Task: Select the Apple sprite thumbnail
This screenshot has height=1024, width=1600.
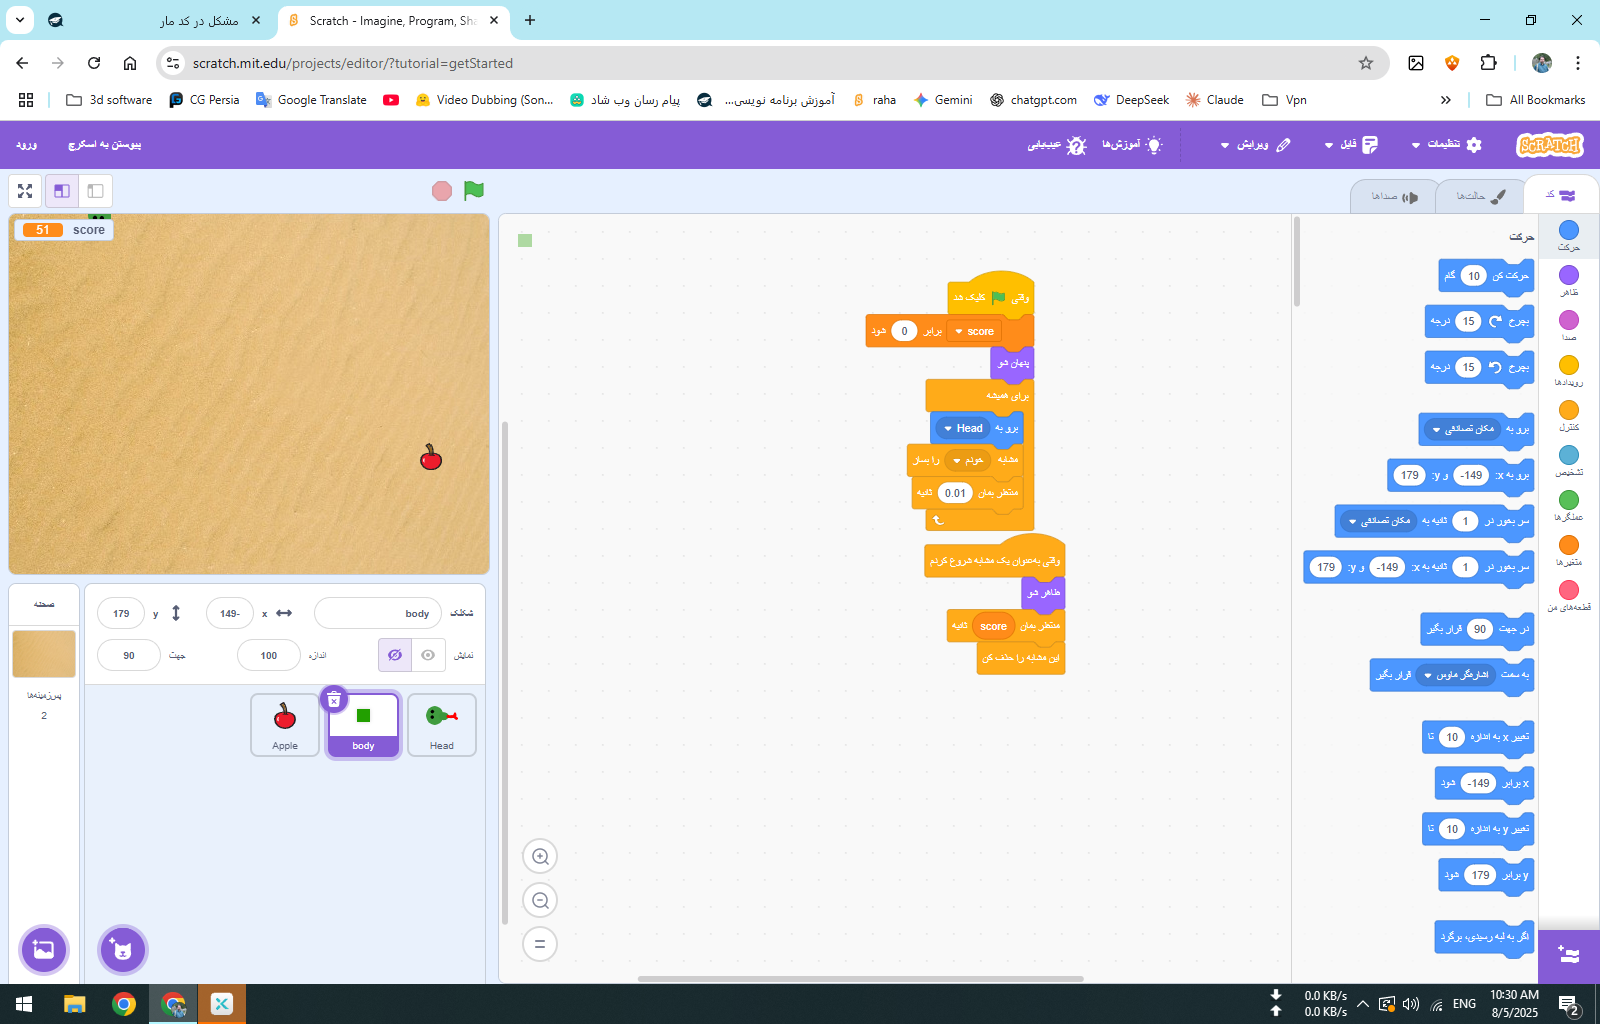Action: (285, 724)
